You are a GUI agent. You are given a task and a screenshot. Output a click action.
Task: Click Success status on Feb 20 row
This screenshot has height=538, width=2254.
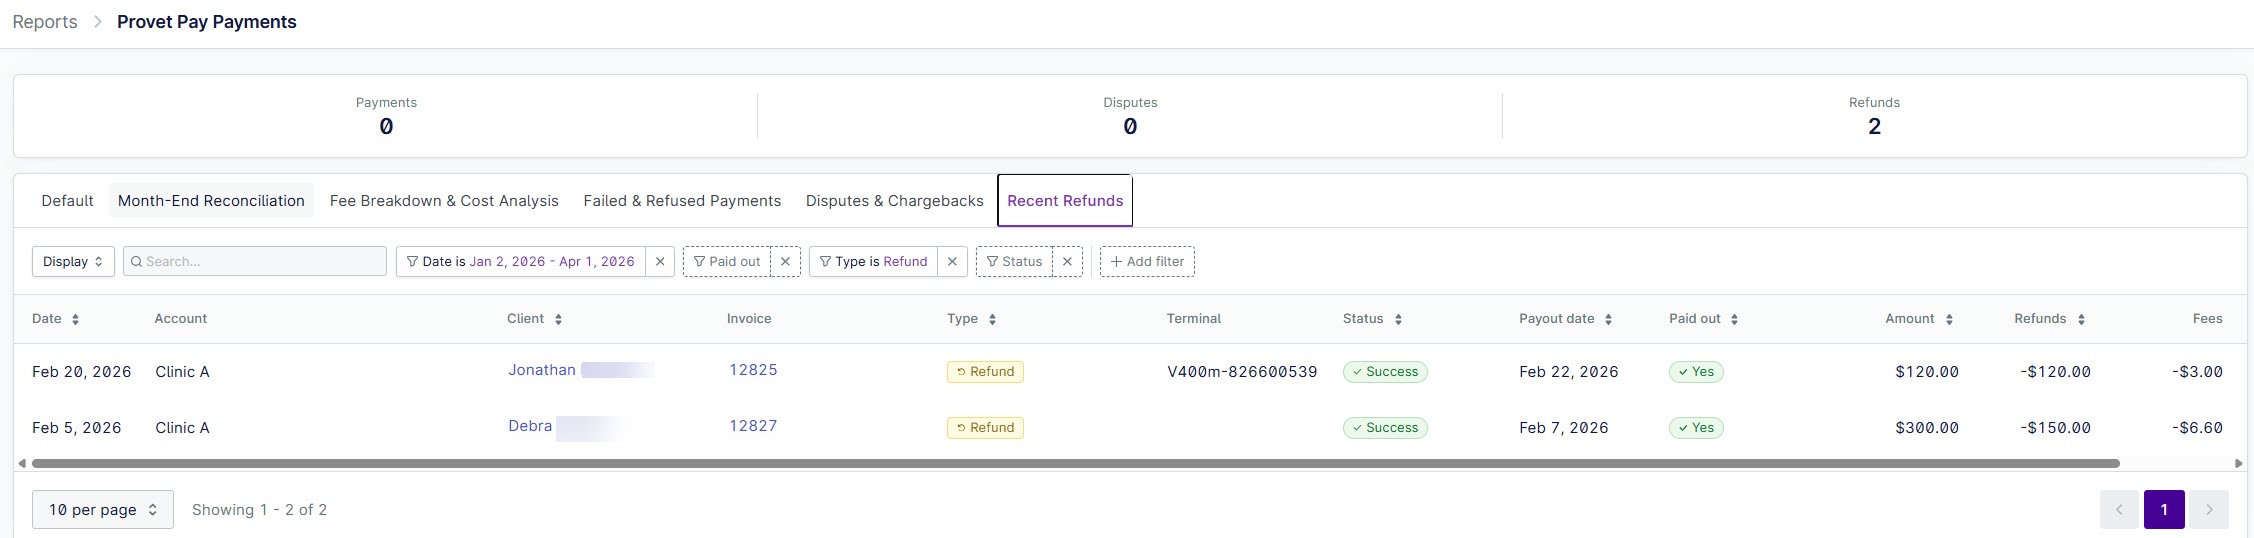coord(1385,372)
